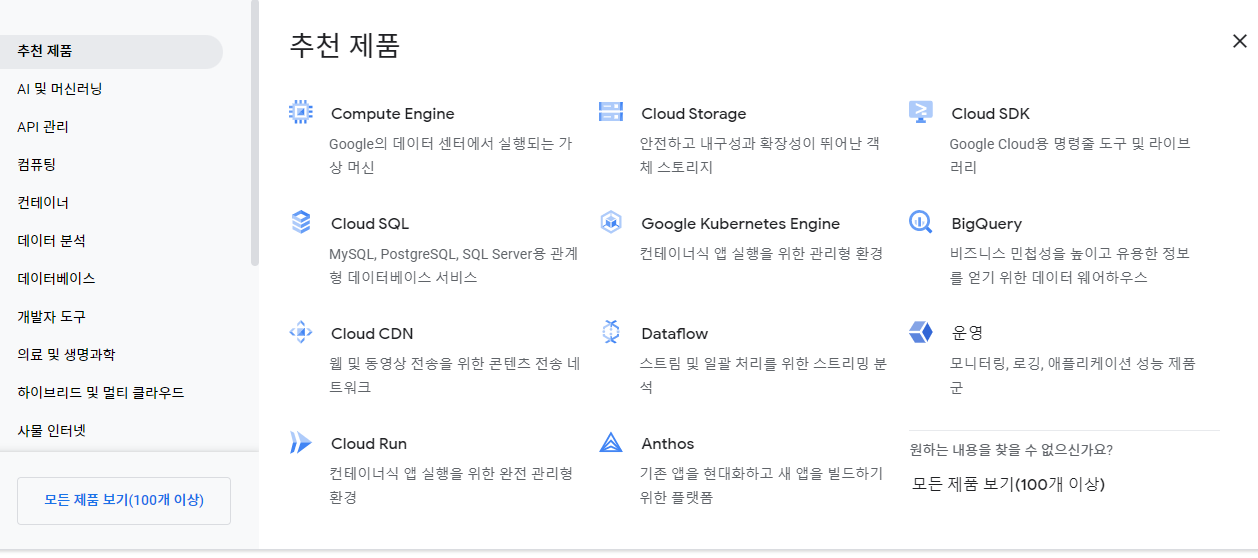Select 컴퓨팅 in the sidebar

35,165
